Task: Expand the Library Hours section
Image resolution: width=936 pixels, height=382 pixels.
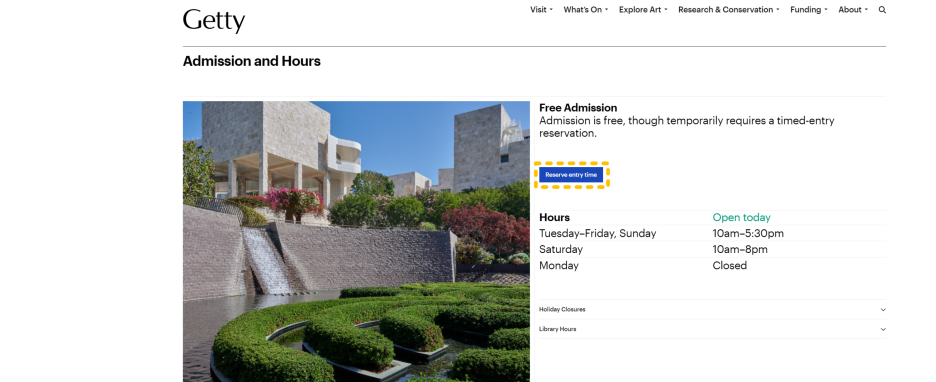Action: (x=712, y=329)
